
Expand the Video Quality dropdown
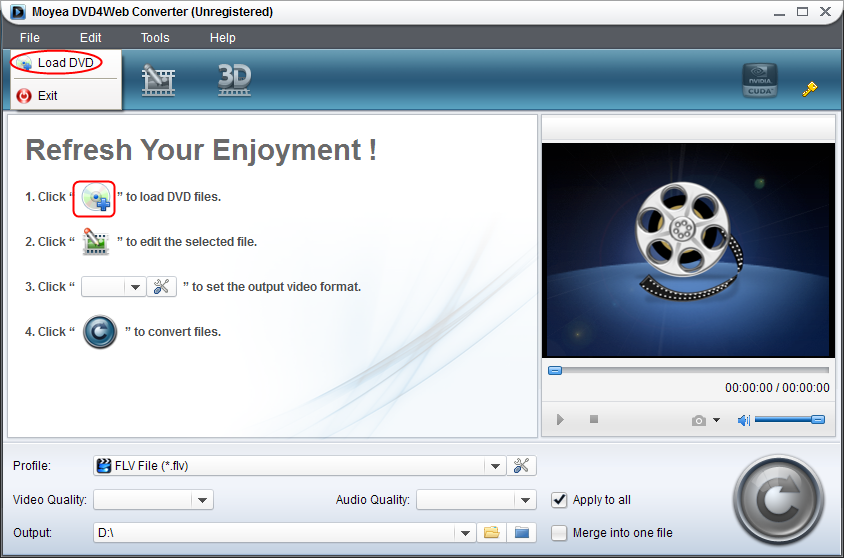pos(202,500)
